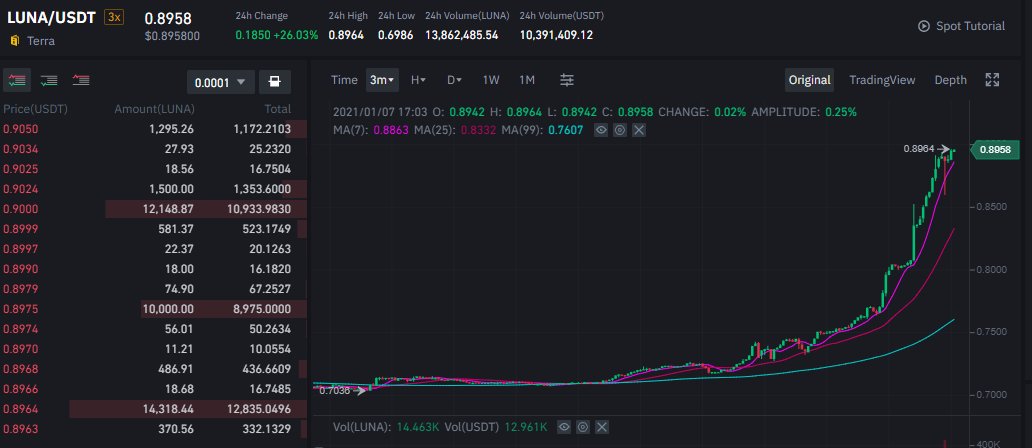Click total 1,172.2103 in order book
1032x448 pixels.
pyautogui.click(x=262, y=129)
